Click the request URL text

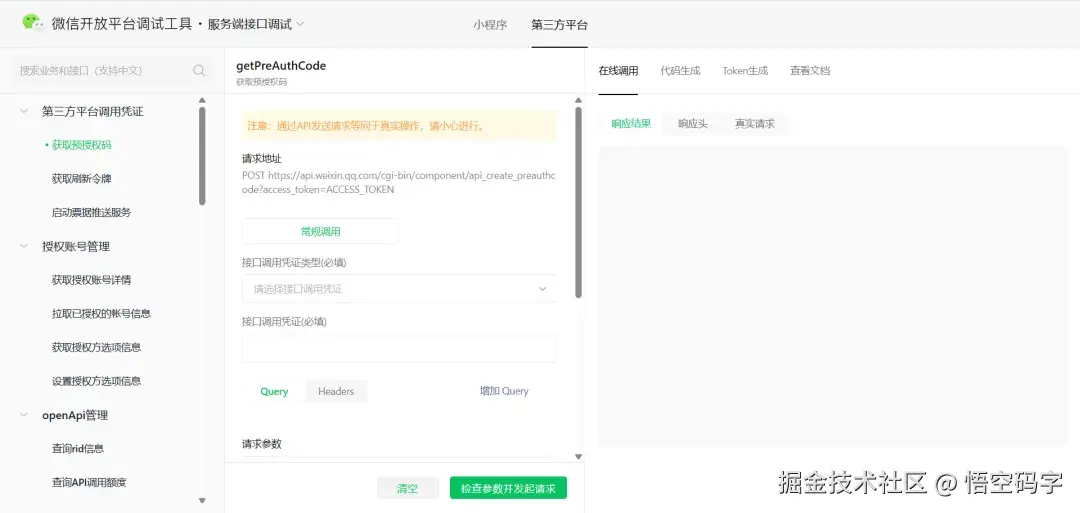click(399, 182)
